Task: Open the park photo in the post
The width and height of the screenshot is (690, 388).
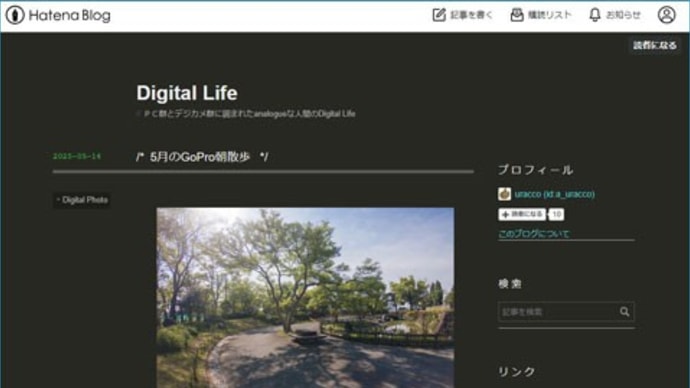Action: click(305, 298)
